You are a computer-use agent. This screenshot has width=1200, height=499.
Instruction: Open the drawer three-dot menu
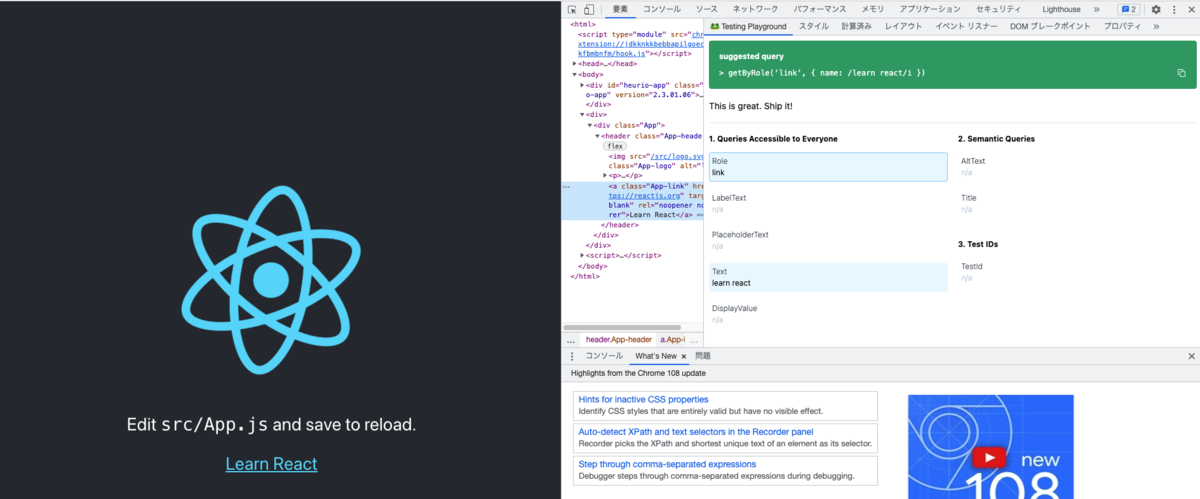[572, 356]
